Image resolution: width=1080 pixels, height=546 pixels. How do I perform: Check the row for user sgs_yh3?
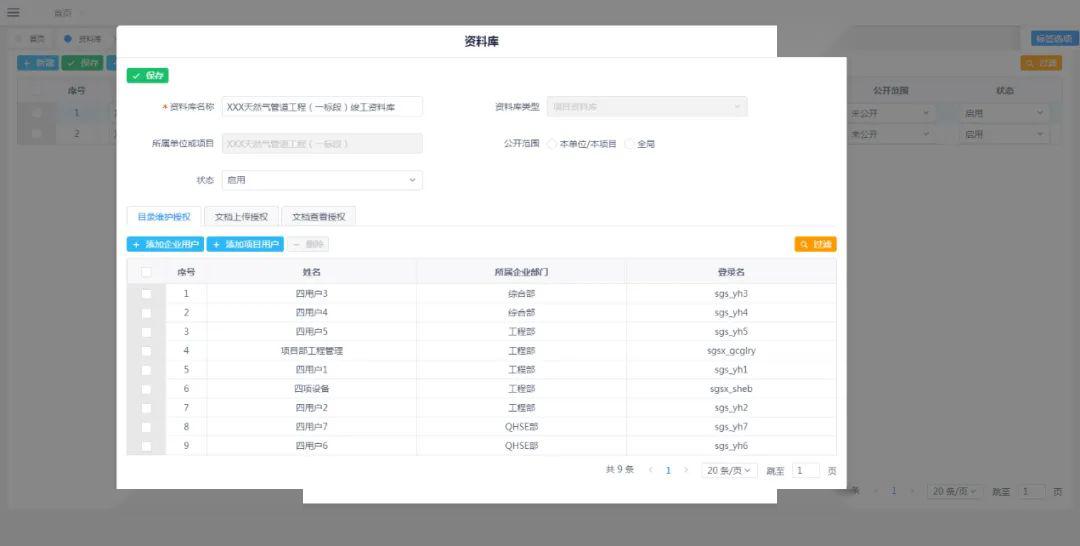click(146, 294)
